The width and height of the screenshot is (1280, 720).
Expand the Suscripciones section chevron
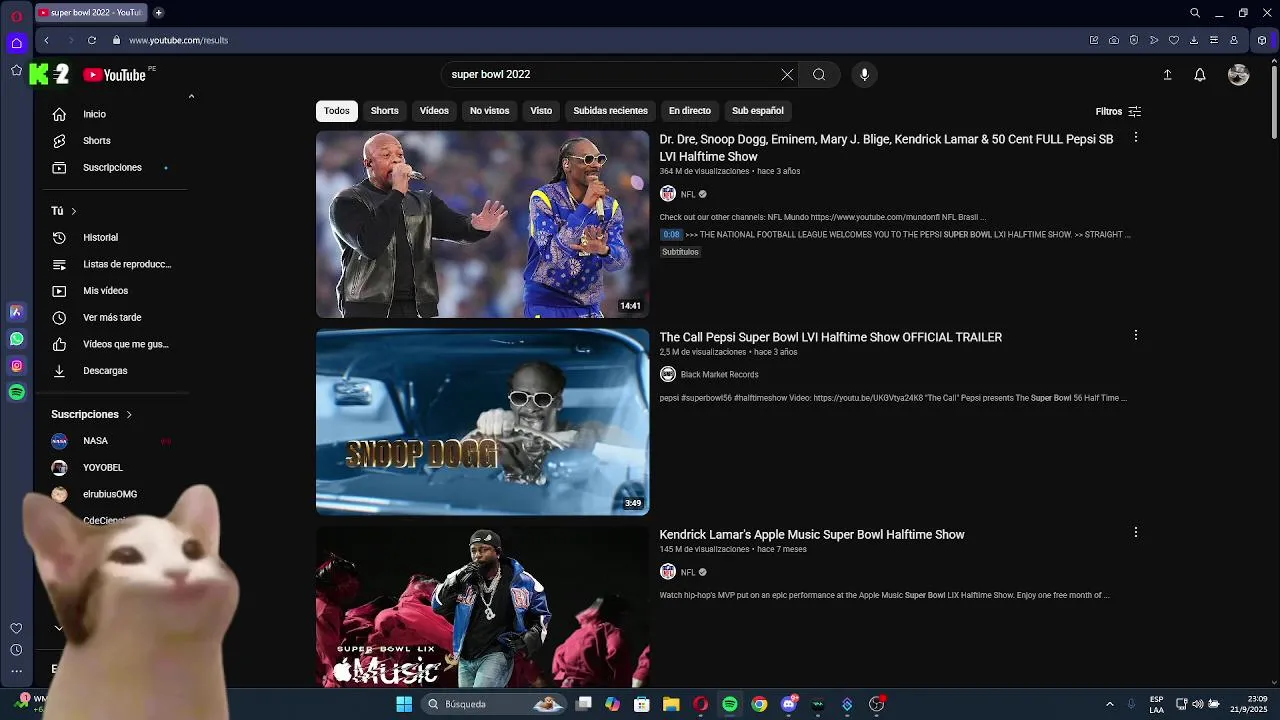[x=129, y=414]
